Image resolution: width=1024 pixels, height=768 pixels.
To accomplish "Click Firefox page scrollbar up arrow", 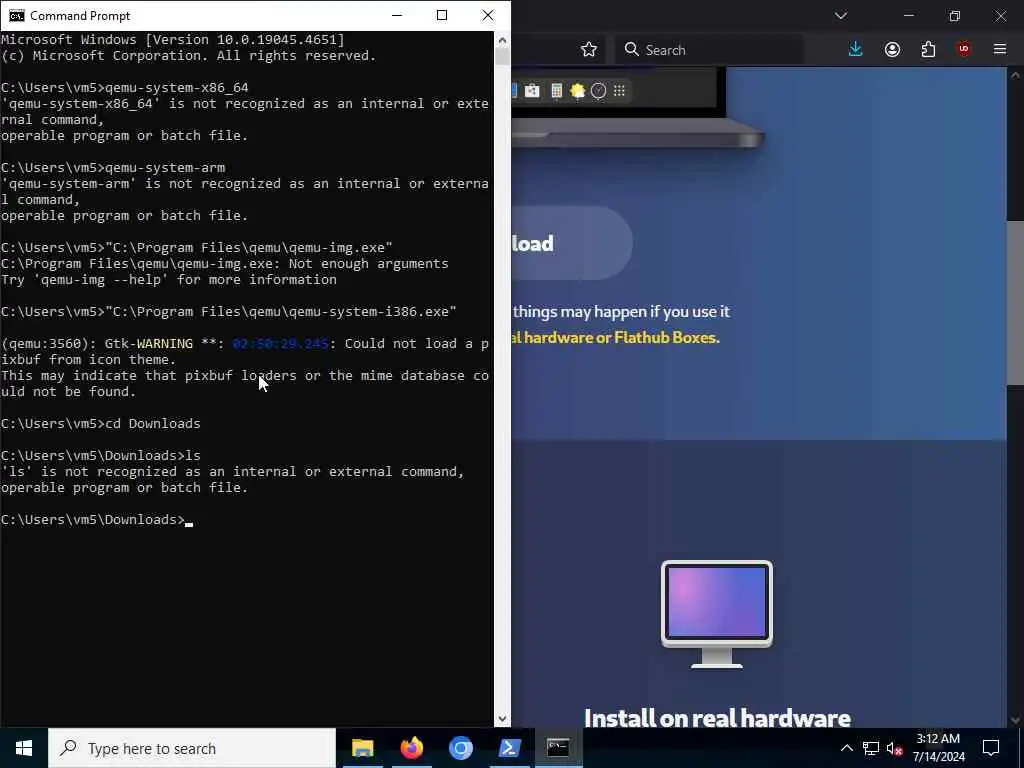I will pos(1015,74).
